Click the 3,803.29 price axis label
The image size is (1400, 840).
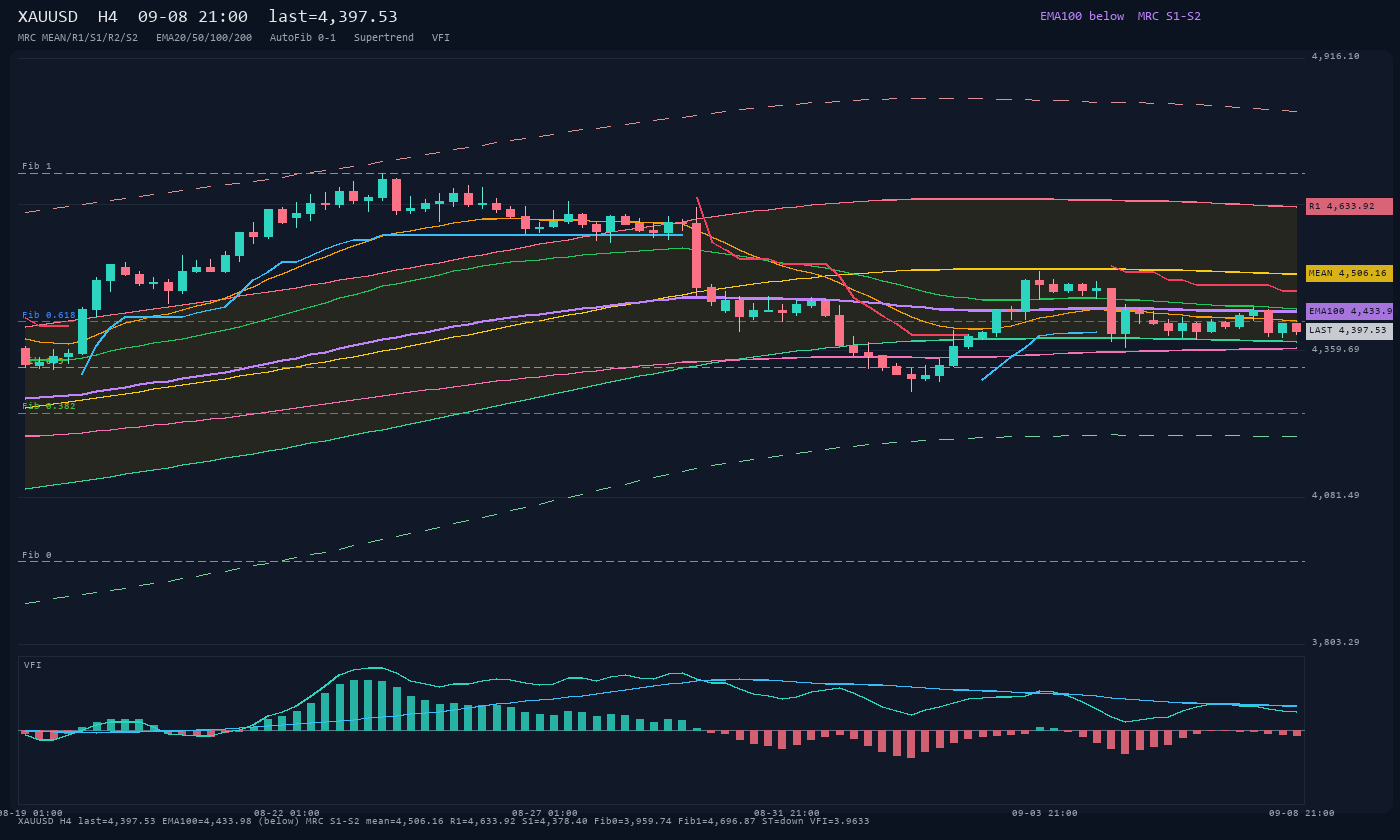[x=1335, y=642]
